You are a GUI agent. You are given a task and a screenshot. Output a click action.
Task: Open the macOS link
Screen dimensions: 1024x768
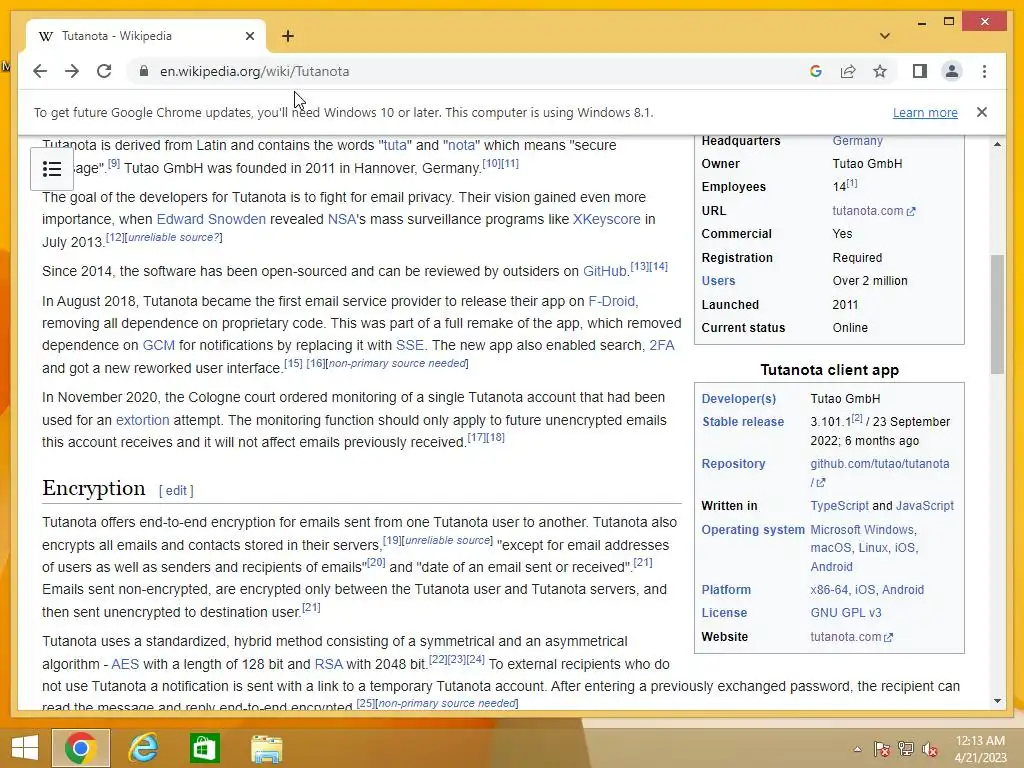pyautogui.click(x=831, y=548)
